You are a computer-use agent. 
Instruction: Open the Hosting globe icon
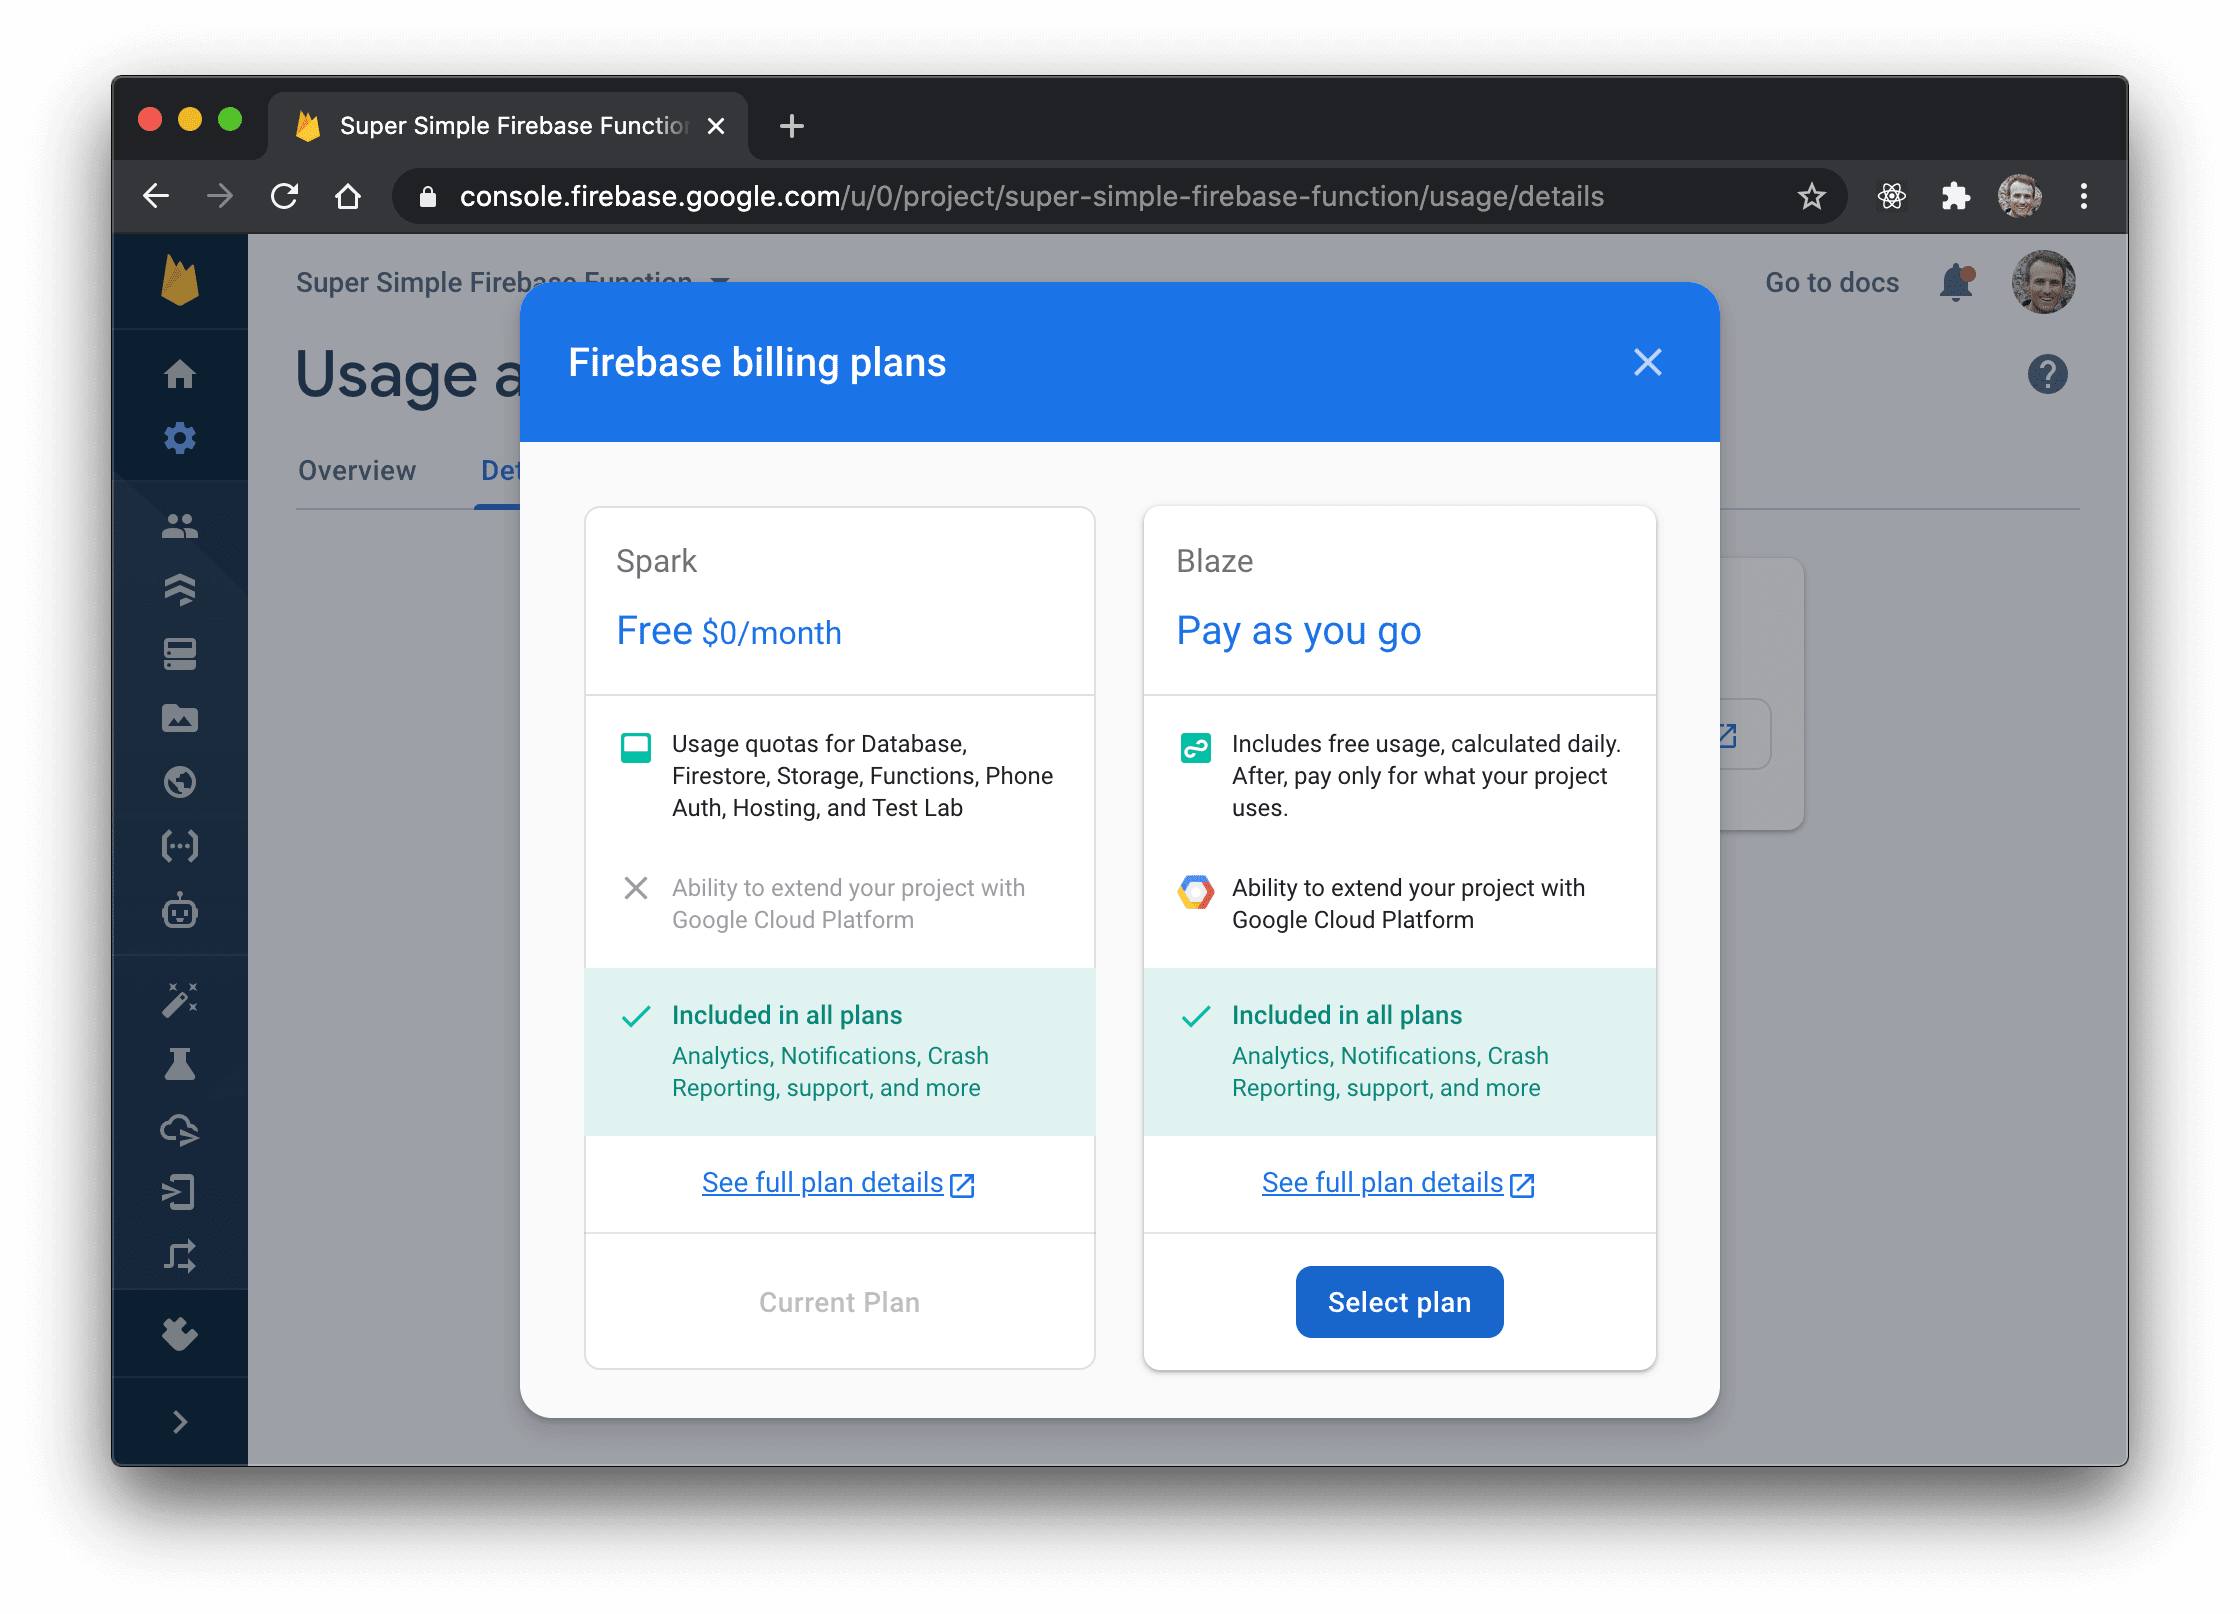(x=181, y=782)
